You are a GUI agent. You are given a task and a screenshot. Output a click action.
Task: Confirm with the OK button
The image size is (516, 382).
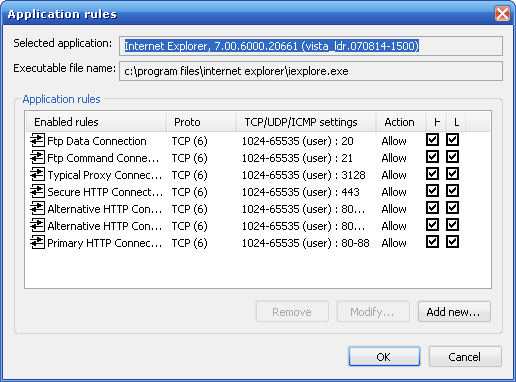384,357
